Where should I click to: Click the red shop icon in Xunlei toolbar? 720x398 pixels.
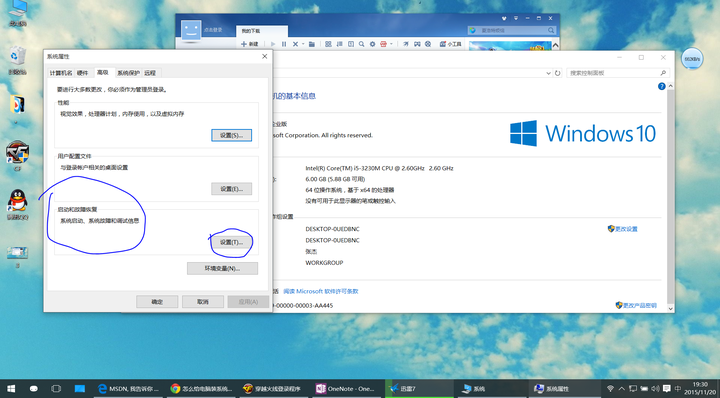coord(383,44)
